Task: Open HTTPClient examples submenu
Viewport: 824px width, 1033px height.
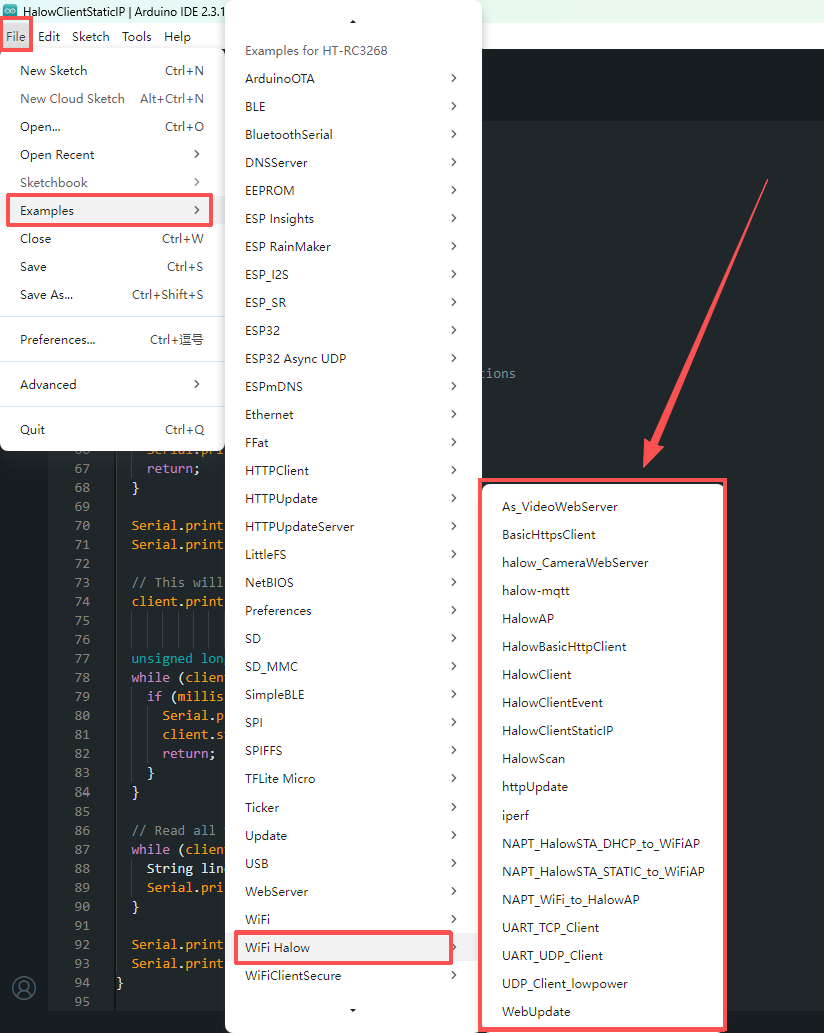Action: 353,470
